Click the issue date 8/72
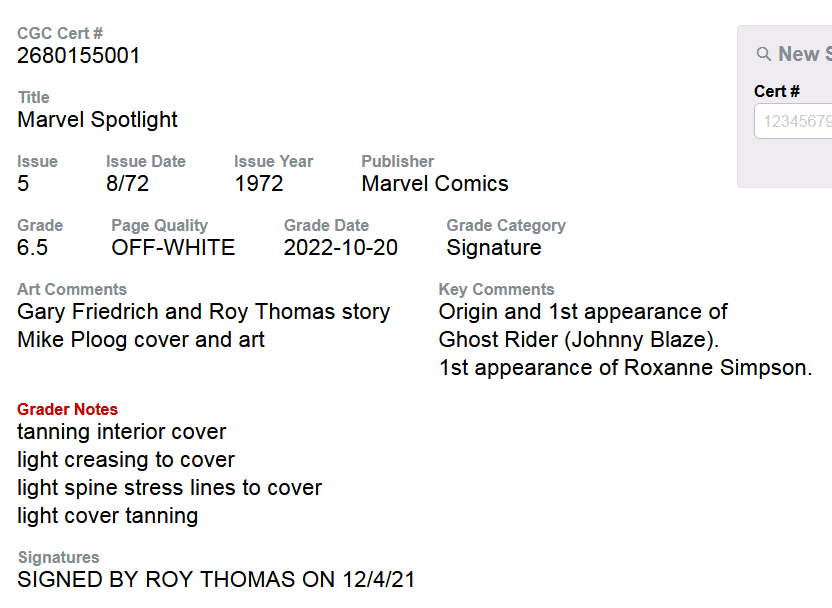 pyautogui.click(x=127, y=184)
